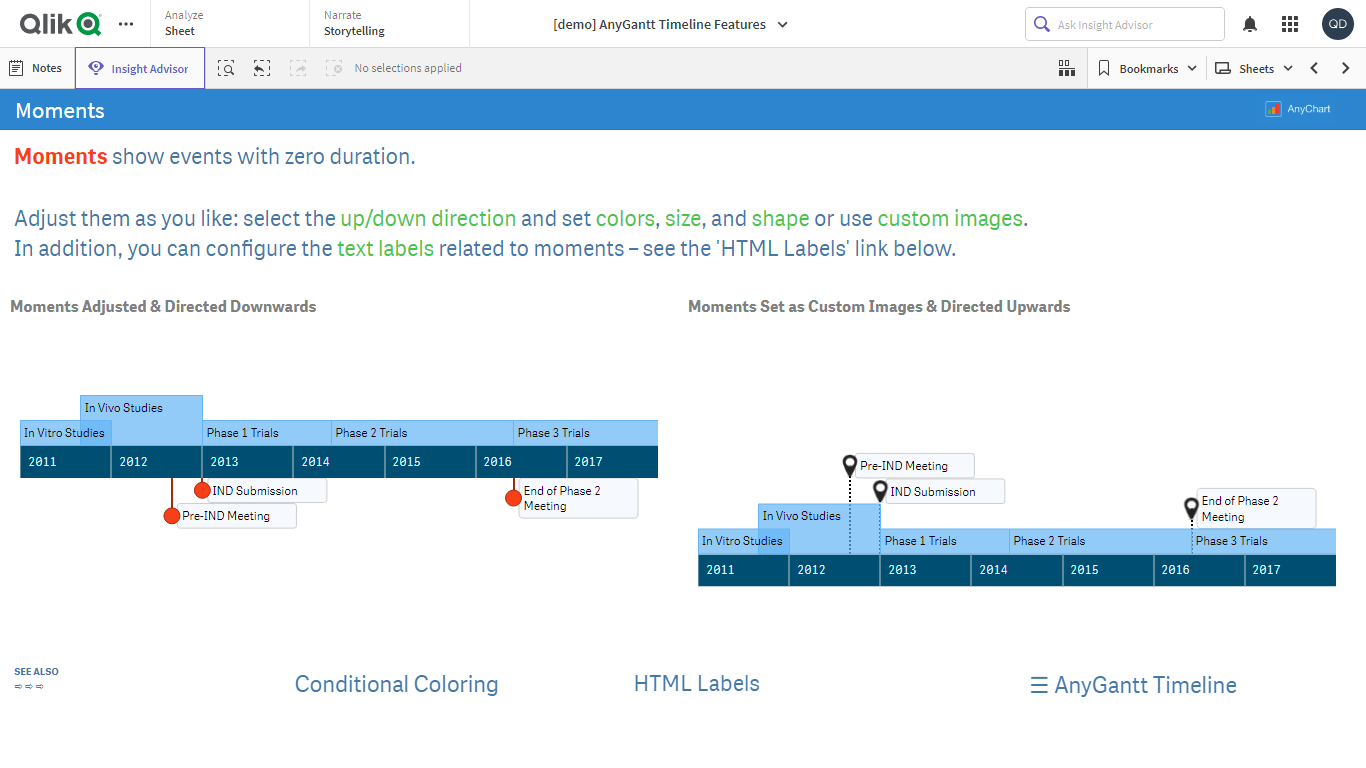Screen dimensions: 1366x768
Task: Select In Vitro Studies bar in left chart
Action: [66, 433]
